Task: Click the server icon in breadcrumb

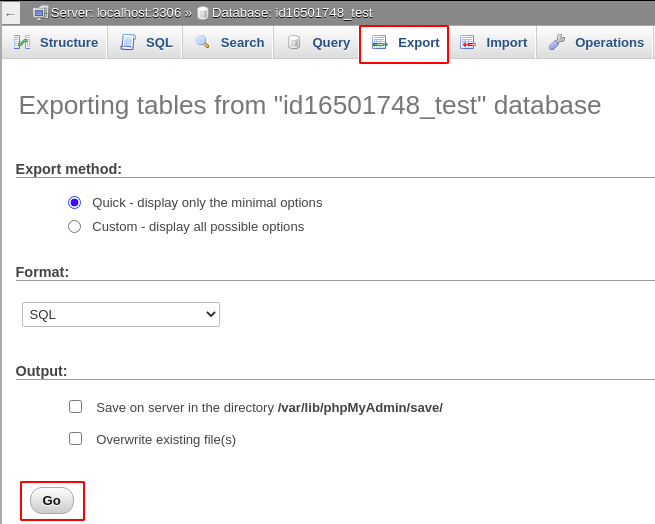Action: pos(40,13)
